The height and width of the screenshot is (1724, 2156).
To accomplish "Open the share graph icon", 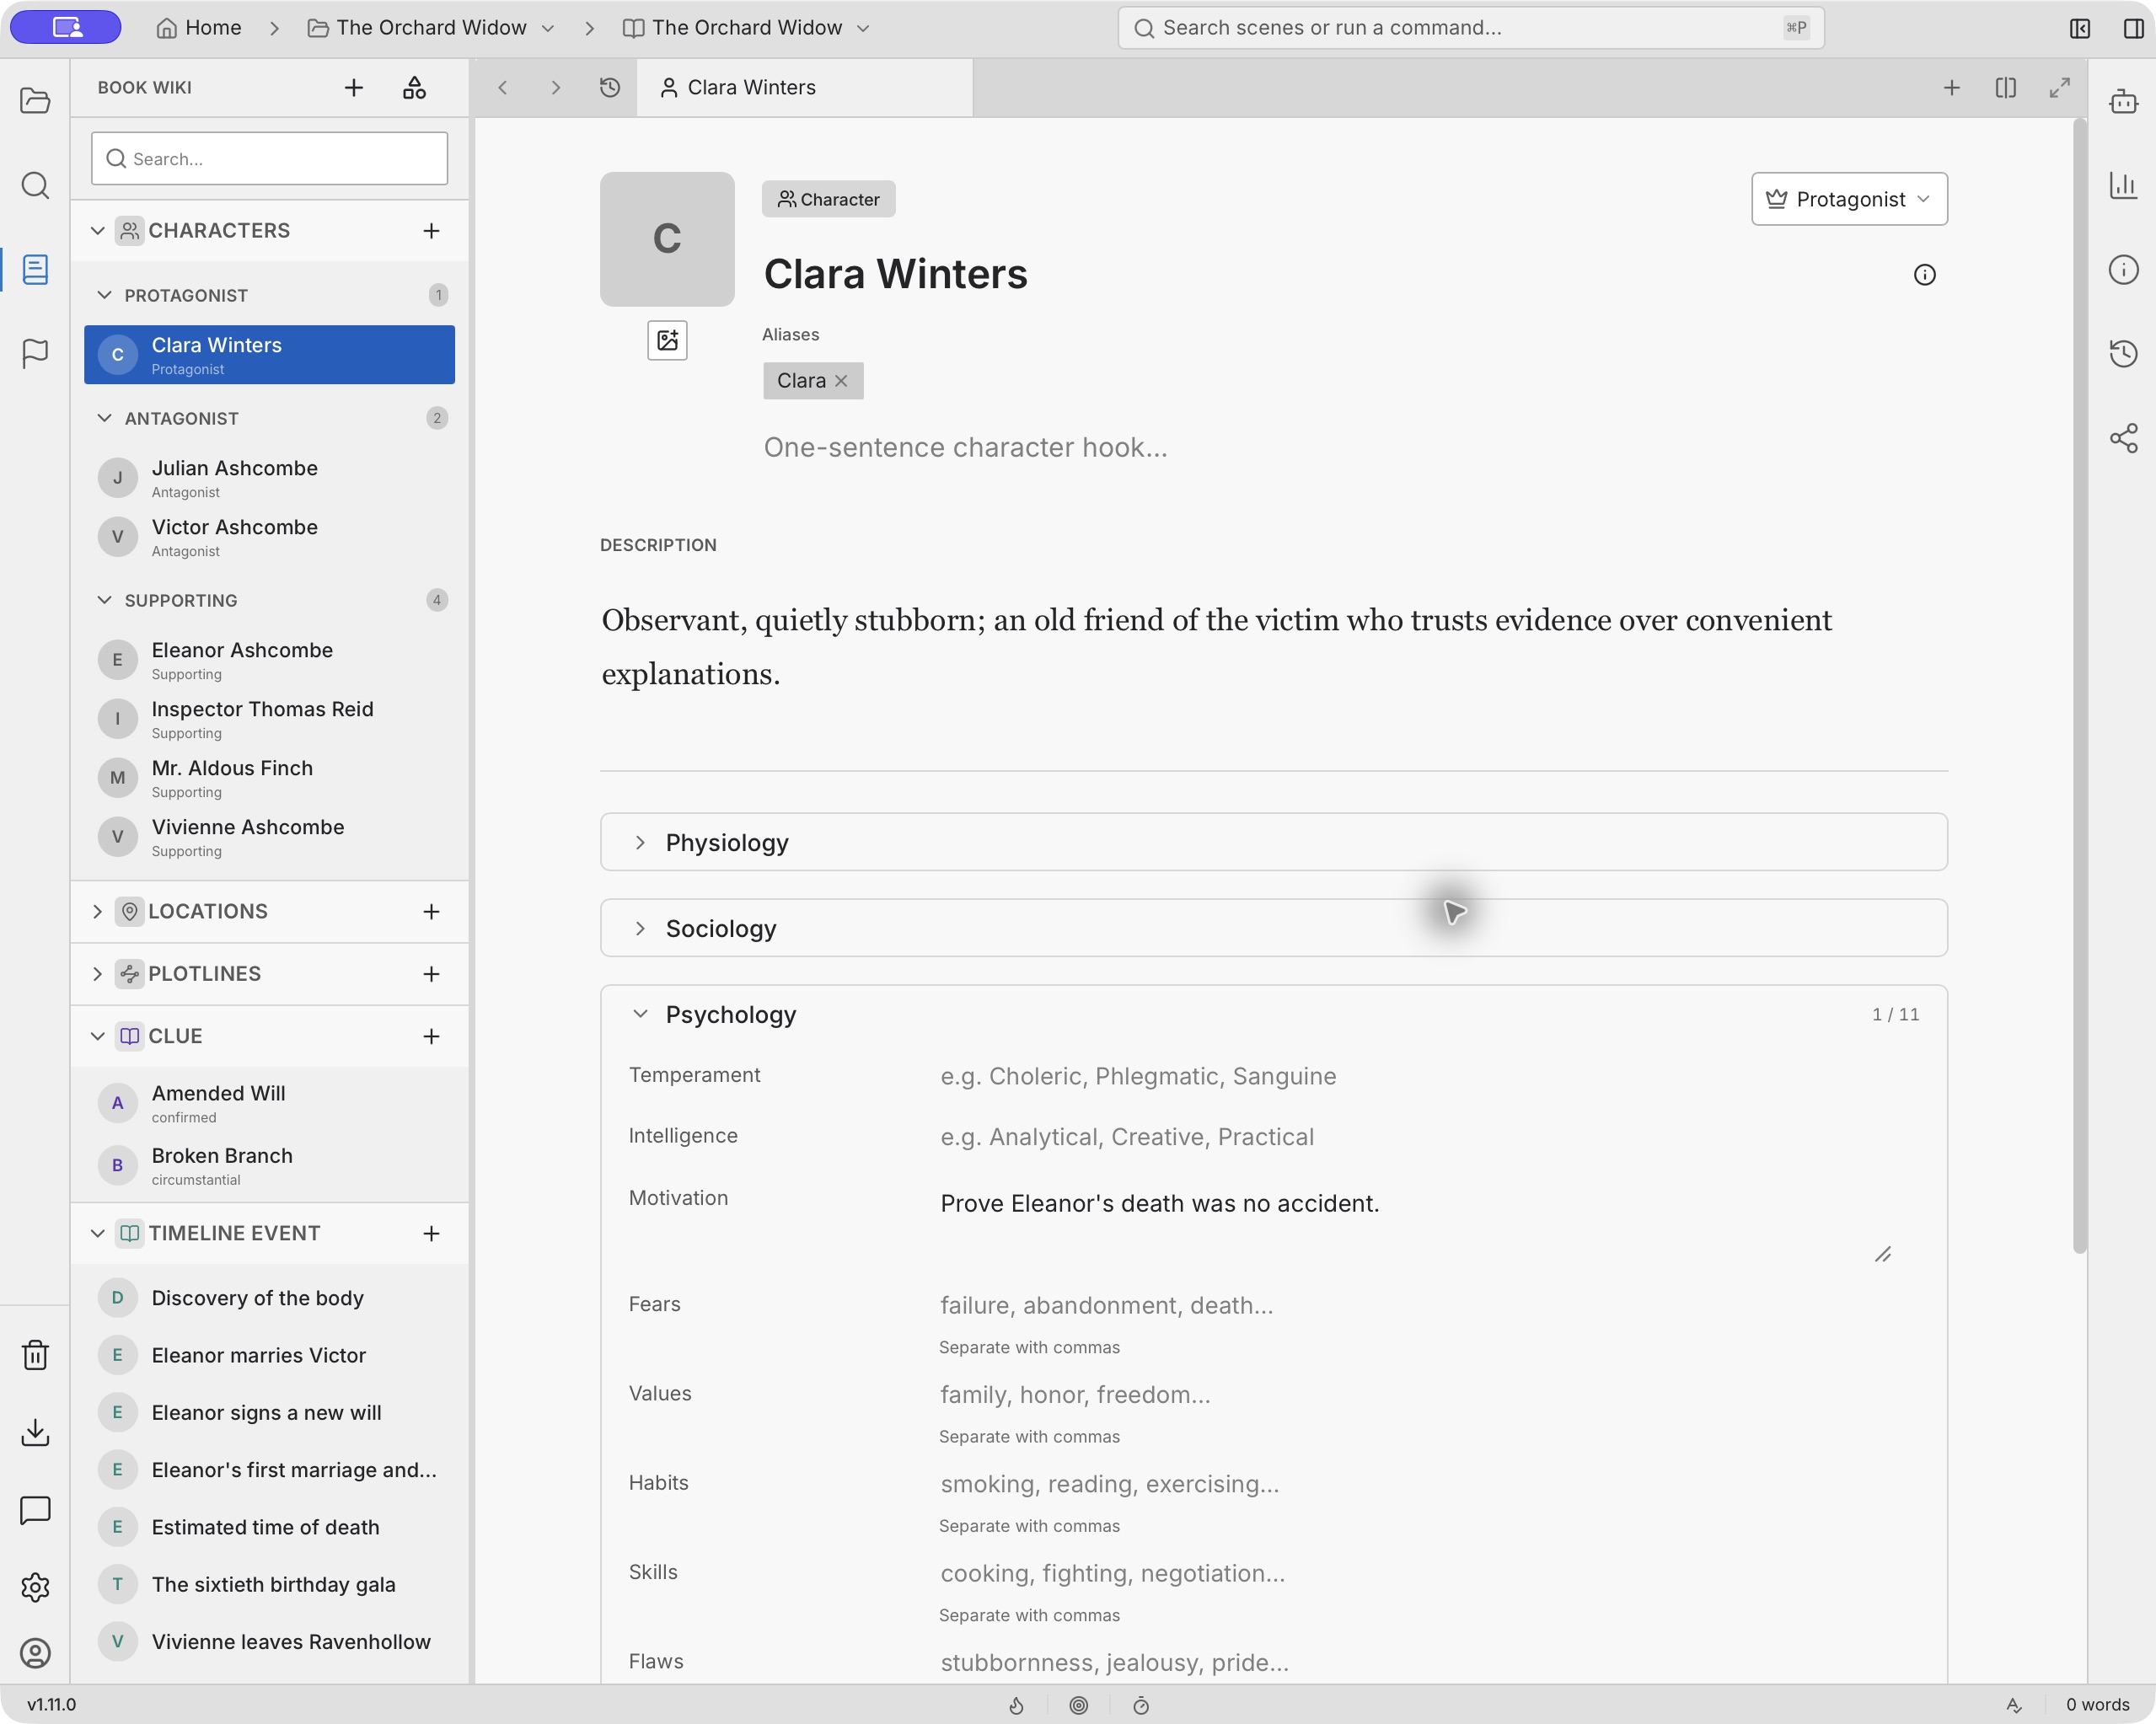I will pyautogui.click(x=2123, y=438).
